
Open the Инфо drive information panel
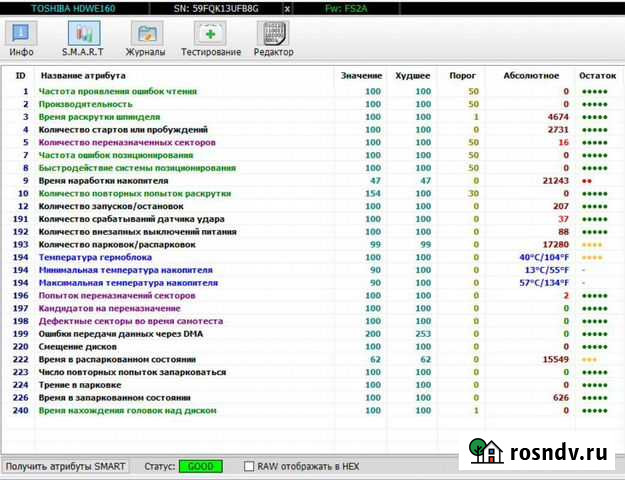(20, 40)
